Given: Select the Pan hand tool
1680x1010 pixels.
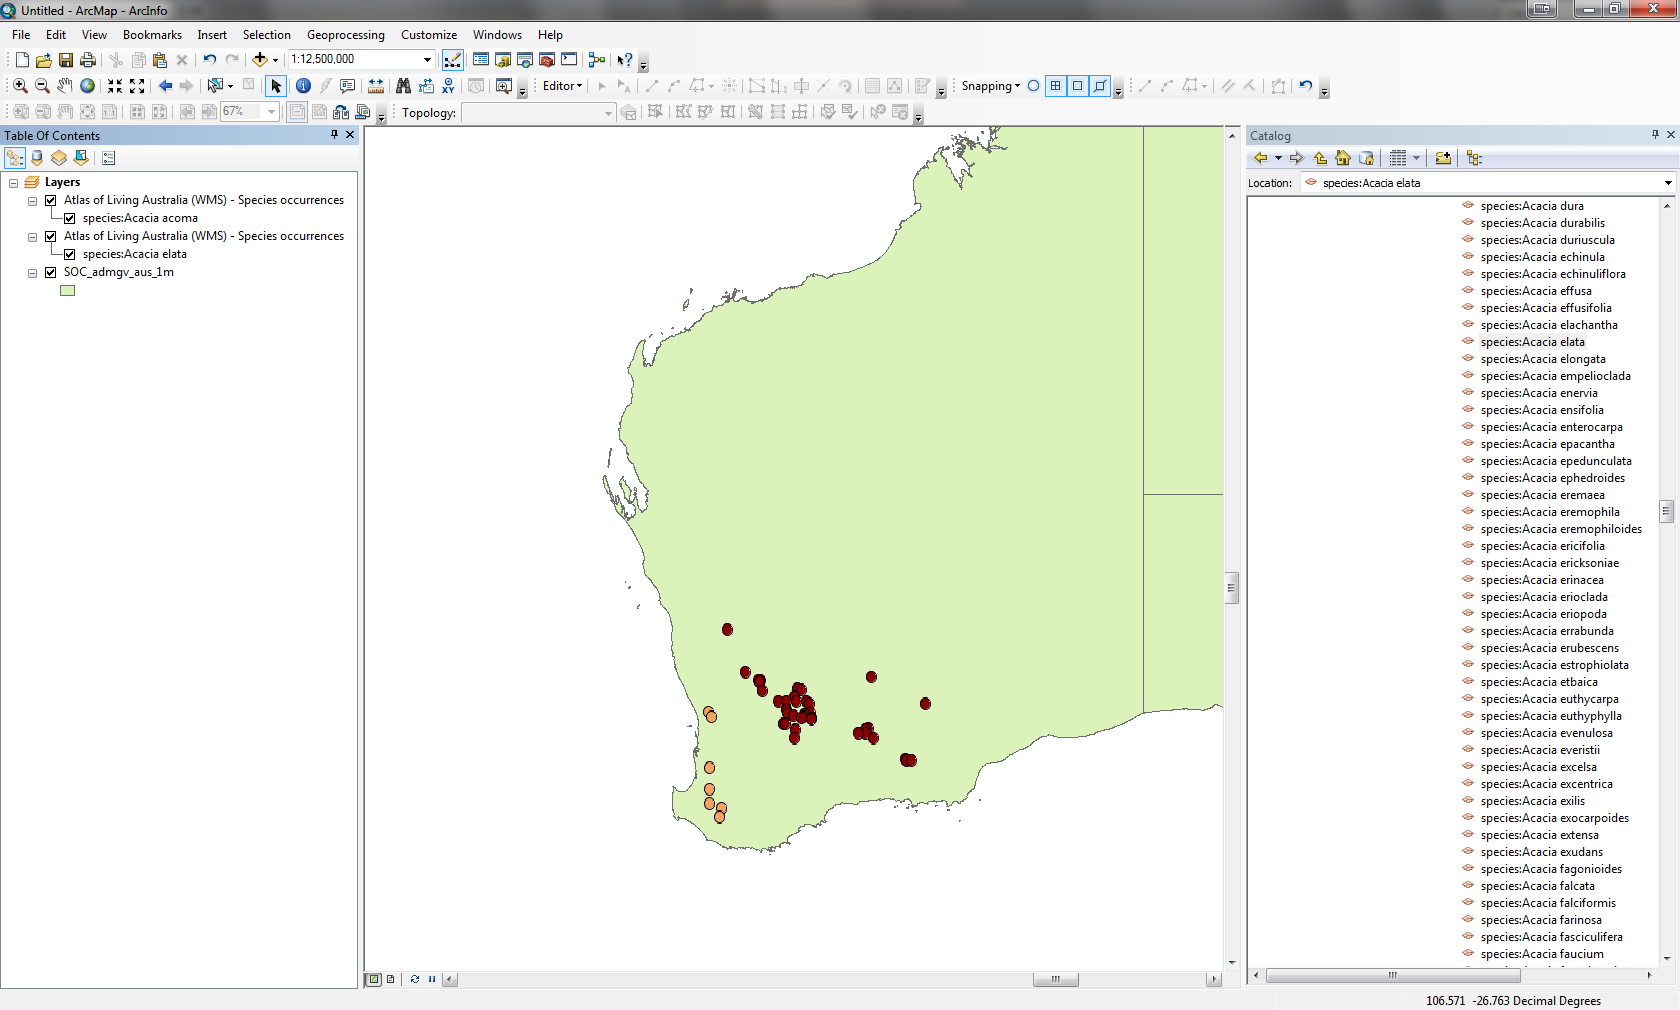Looking at the screenshot, I should click(65, 86).
